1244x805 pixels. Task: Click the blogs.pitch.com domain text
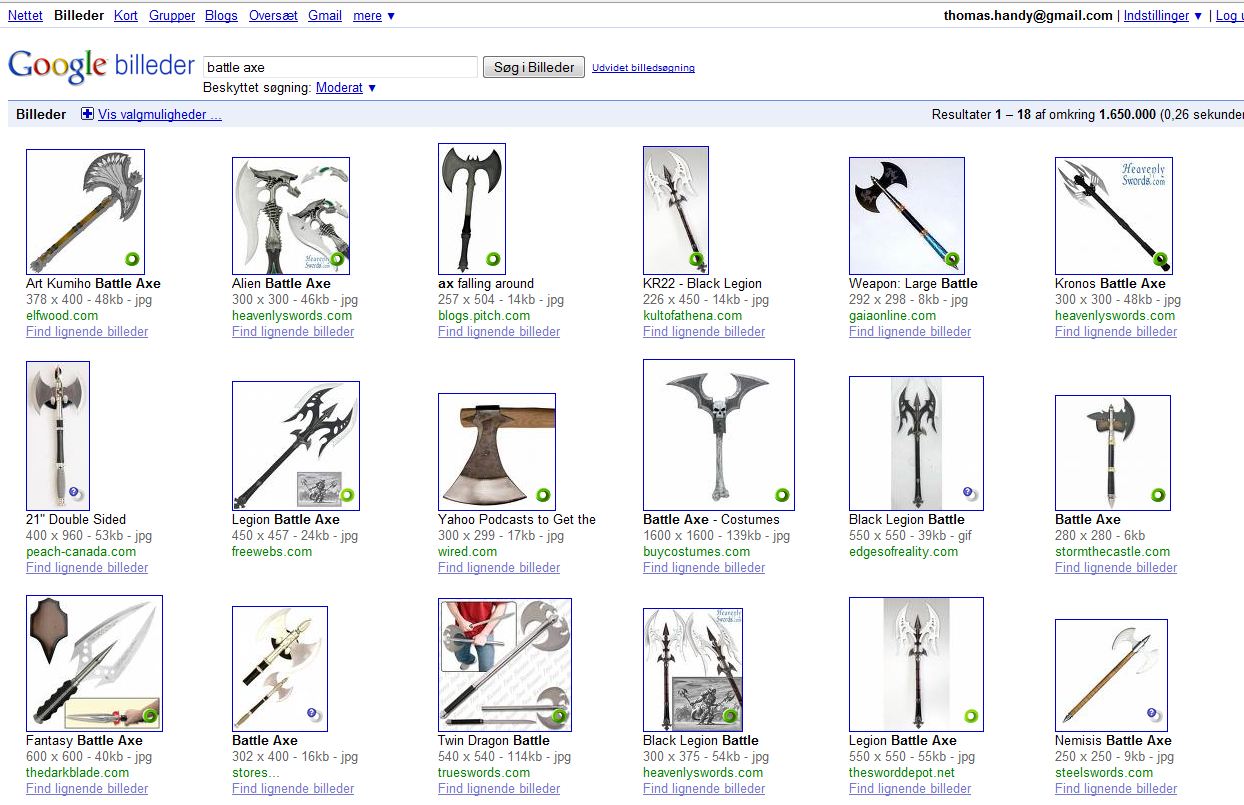click(484, 316)
